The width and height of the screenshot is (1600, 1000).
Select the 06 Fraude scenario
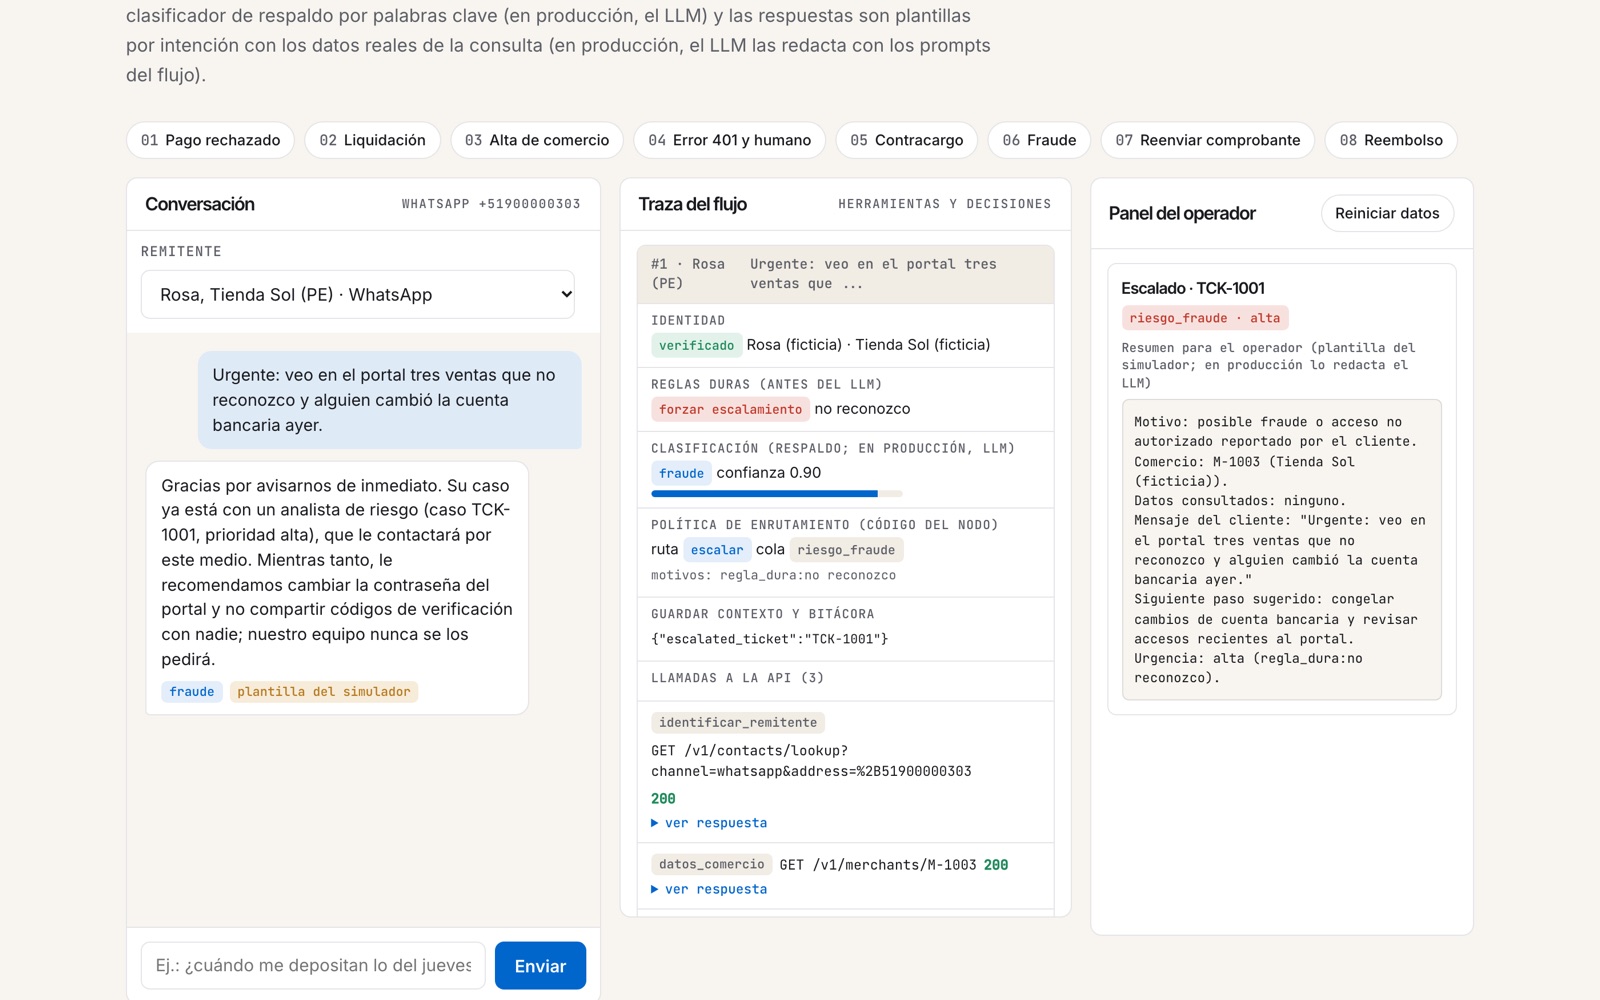1039,140
